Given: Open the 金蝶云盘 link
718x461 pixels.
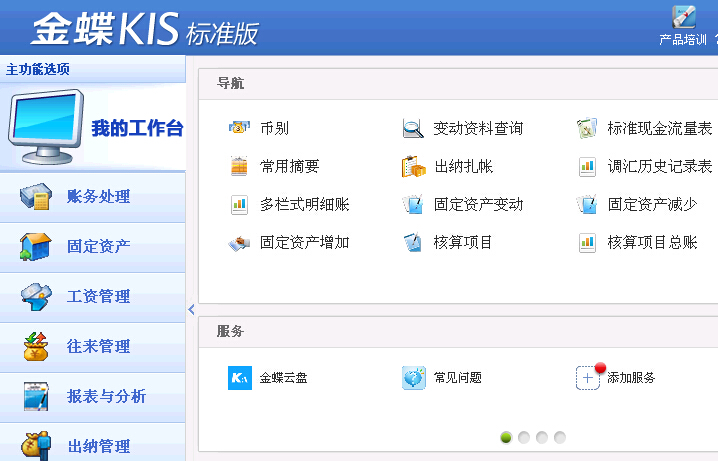Looking at the screenshot, I should click(283, 378).
